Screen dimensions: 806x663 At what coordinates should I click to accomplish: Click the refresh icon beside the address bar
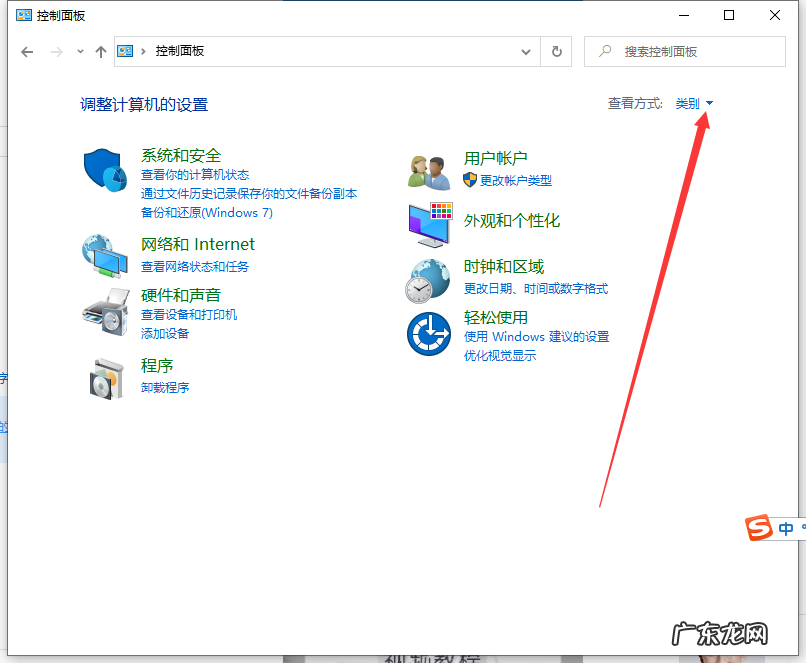[x=556, y=51]
